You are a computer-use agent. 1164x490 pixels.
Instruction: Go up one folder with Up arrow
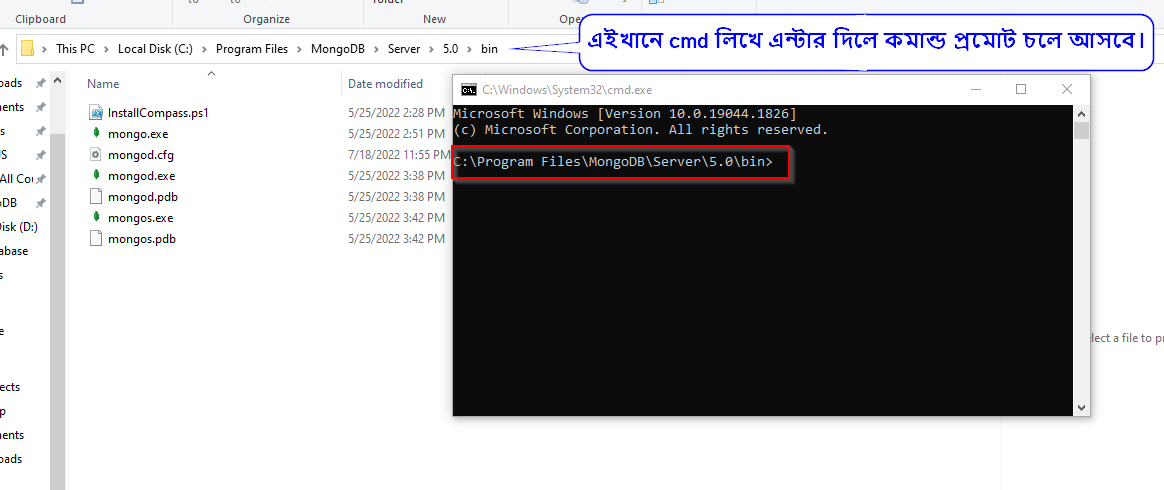click(x=4, y=48)
